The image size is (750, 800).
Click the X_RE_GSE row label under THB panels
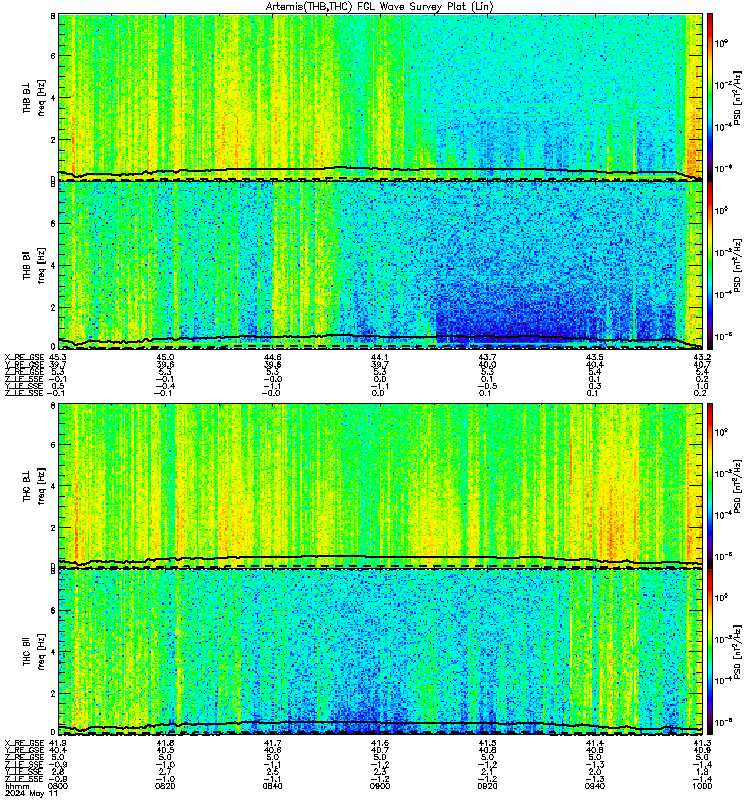[x=24, y=357]
